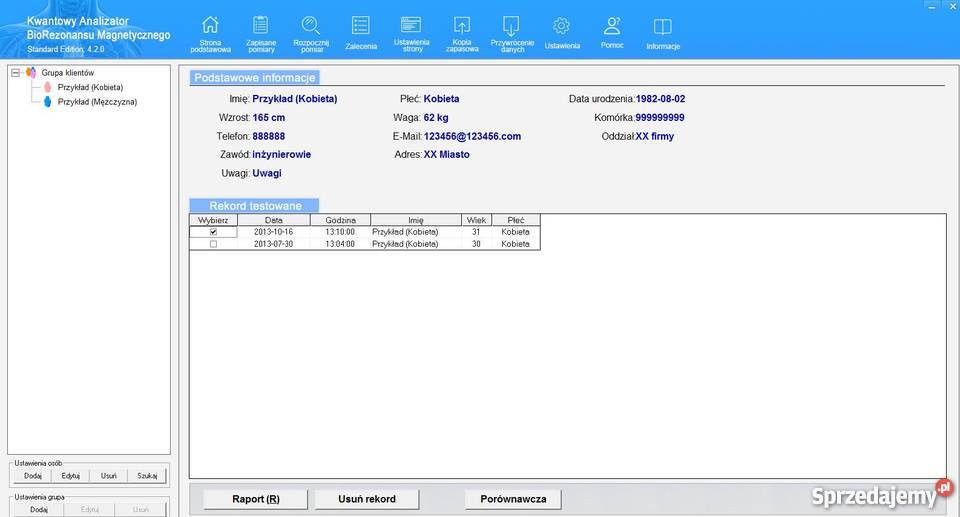Screen dimensions: 960x517
Task: Select Grupa klientów tree label
Action: click(68, 72)
